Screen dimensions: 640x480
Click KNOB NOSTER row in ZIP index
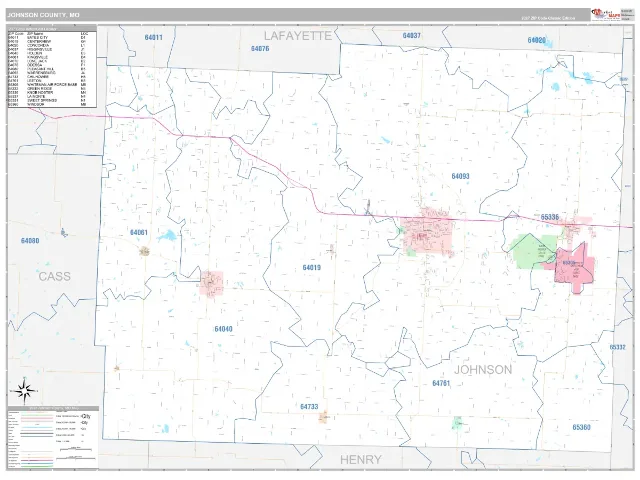[47, 92]
